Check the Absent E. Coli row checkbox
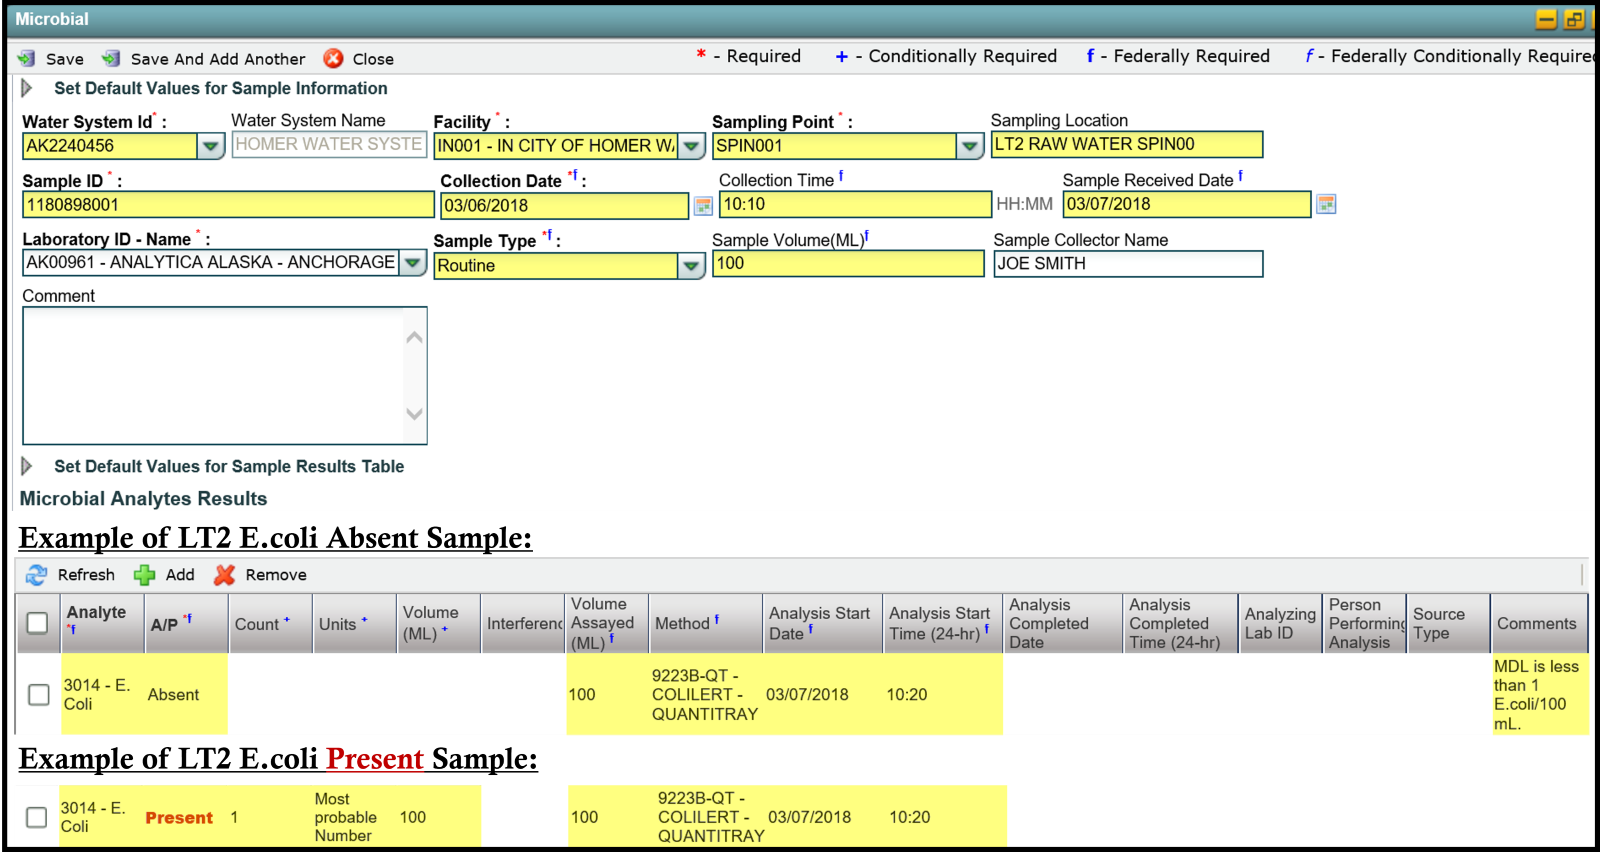1600x852 pixels. (39, 694)
